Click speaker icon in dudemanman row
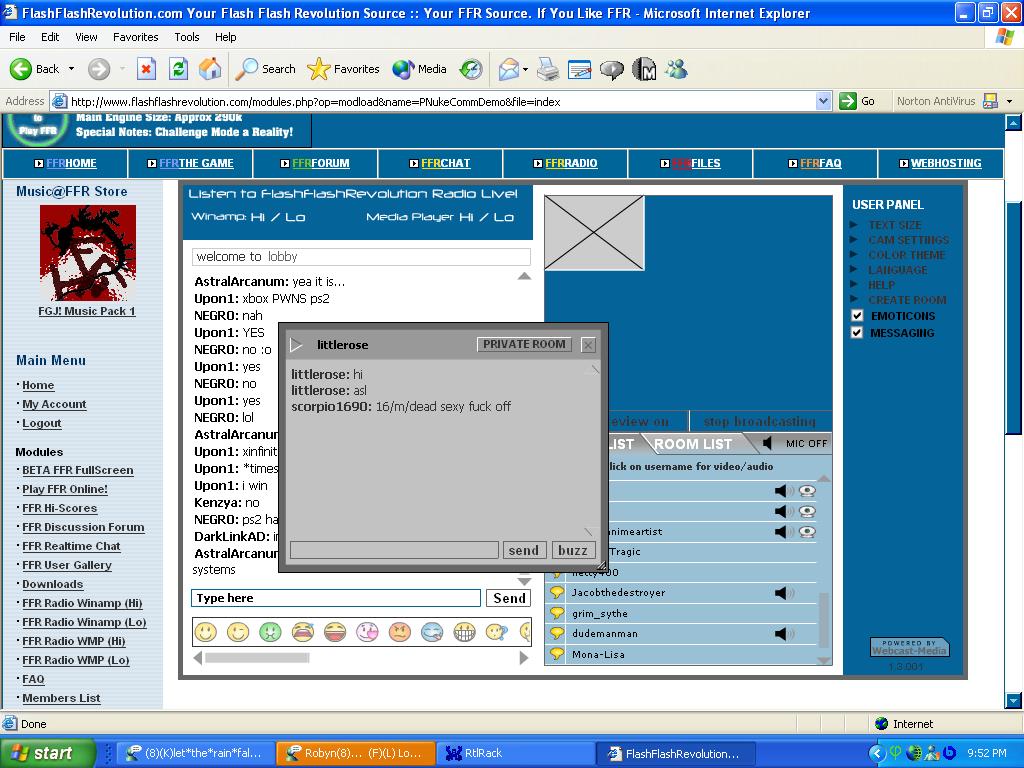The height and width of the screenshot is (768, 1024). (783, 633)
